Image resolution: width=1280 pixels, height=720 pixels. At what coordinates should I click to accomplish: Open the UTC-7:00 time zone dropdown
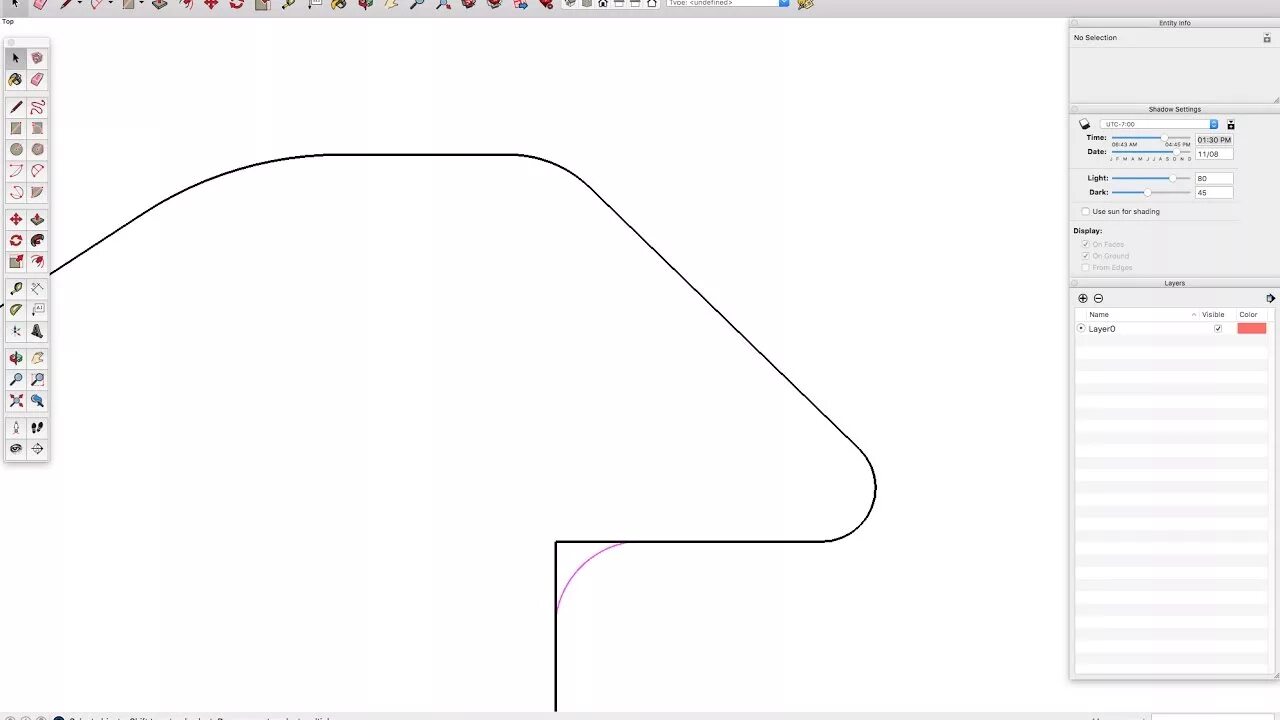click(x=1159, y=124)
